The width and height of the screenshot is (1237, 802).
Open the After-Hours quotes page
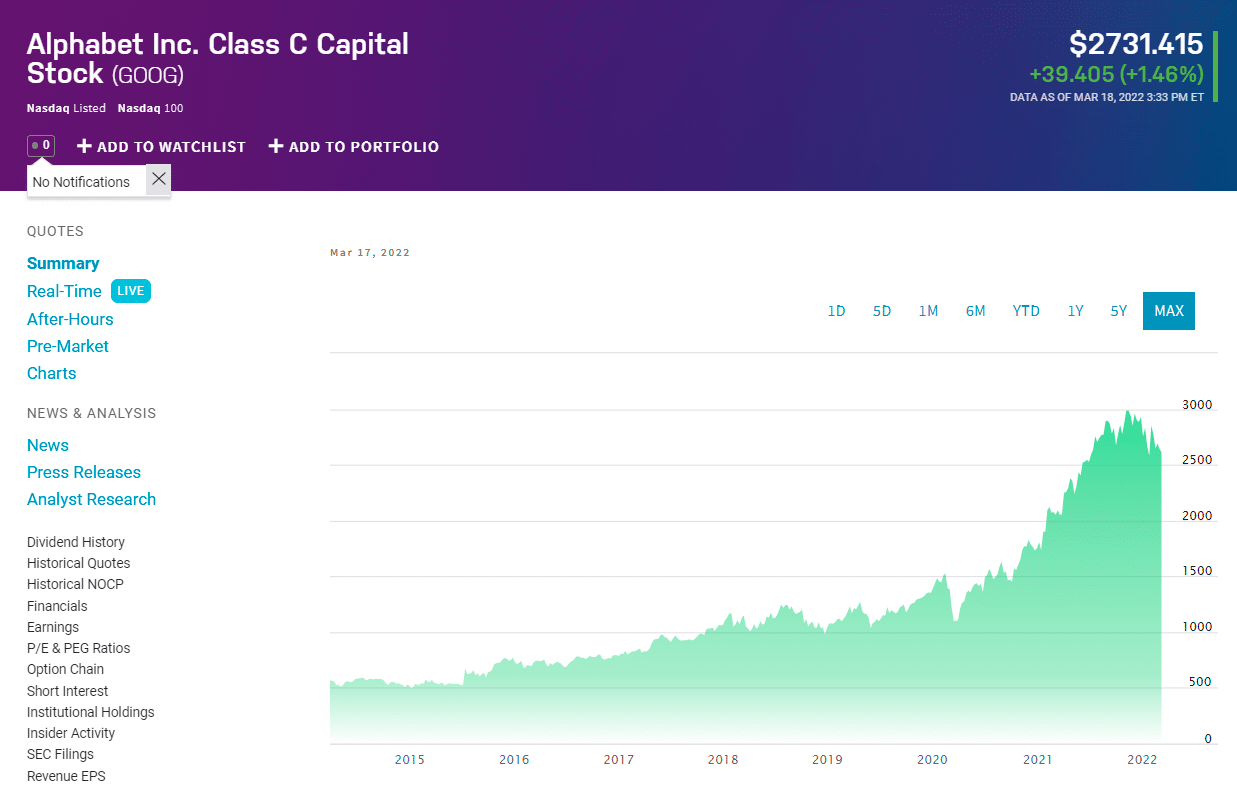70,319
